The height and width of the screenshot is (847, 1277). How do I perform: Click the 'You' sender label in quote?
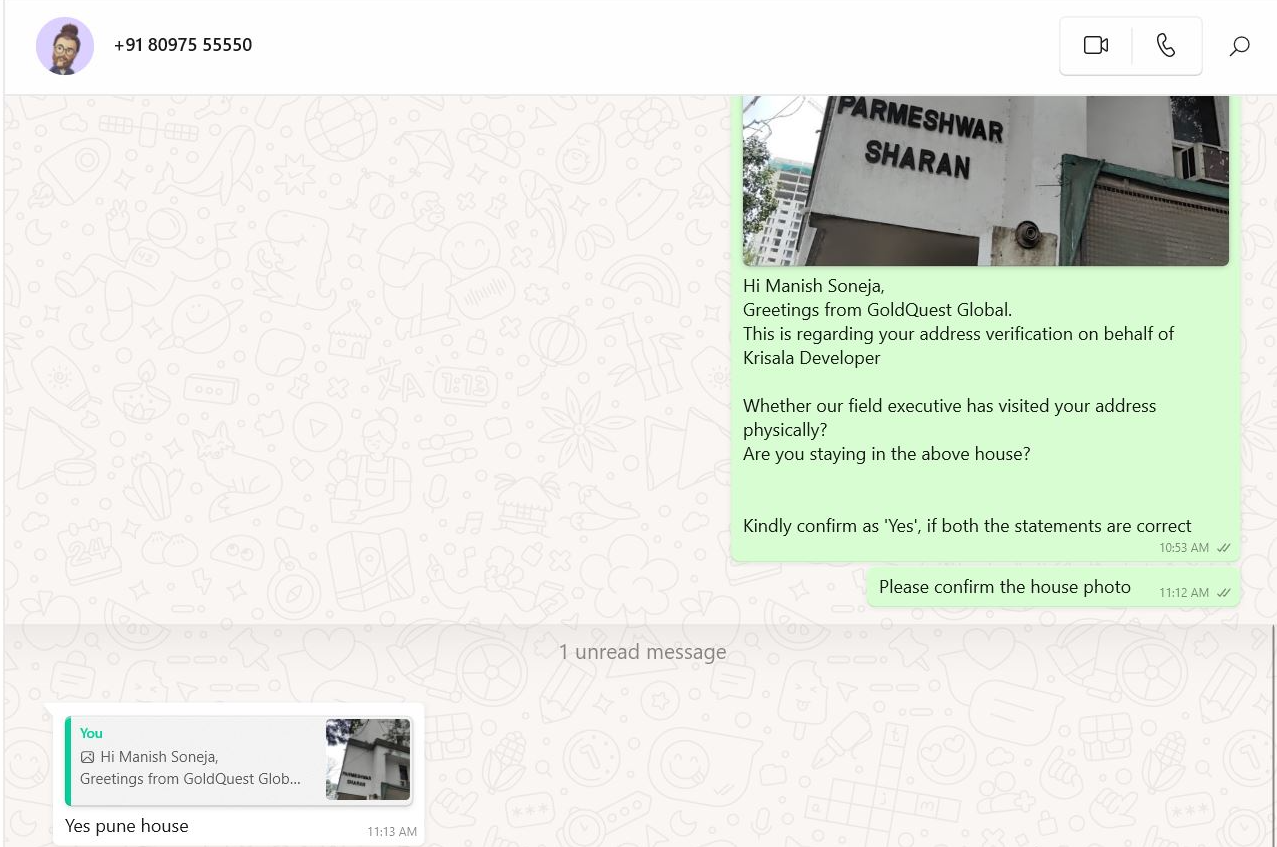point(91,733)
